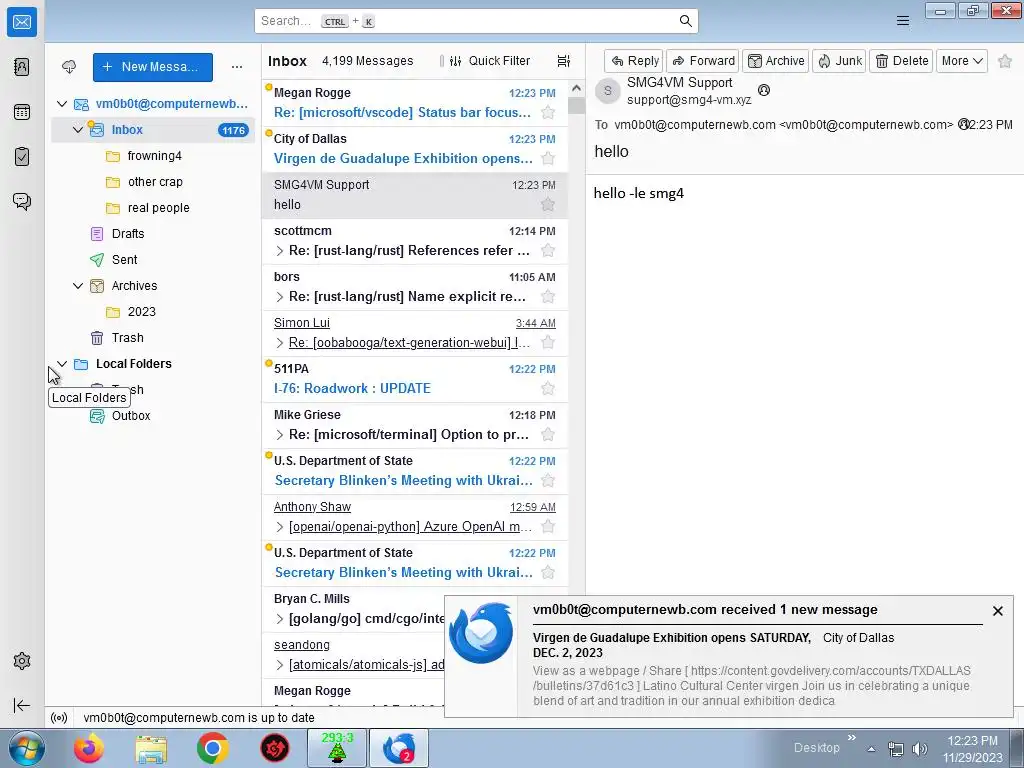Collapse the spaces toolbar arrow

[22, 705]
